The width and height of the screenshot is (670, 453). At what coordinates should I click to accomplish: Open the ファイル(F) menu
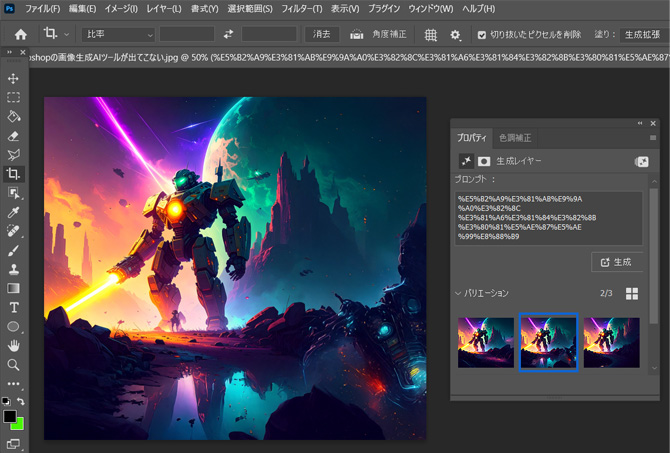point(43,9)
